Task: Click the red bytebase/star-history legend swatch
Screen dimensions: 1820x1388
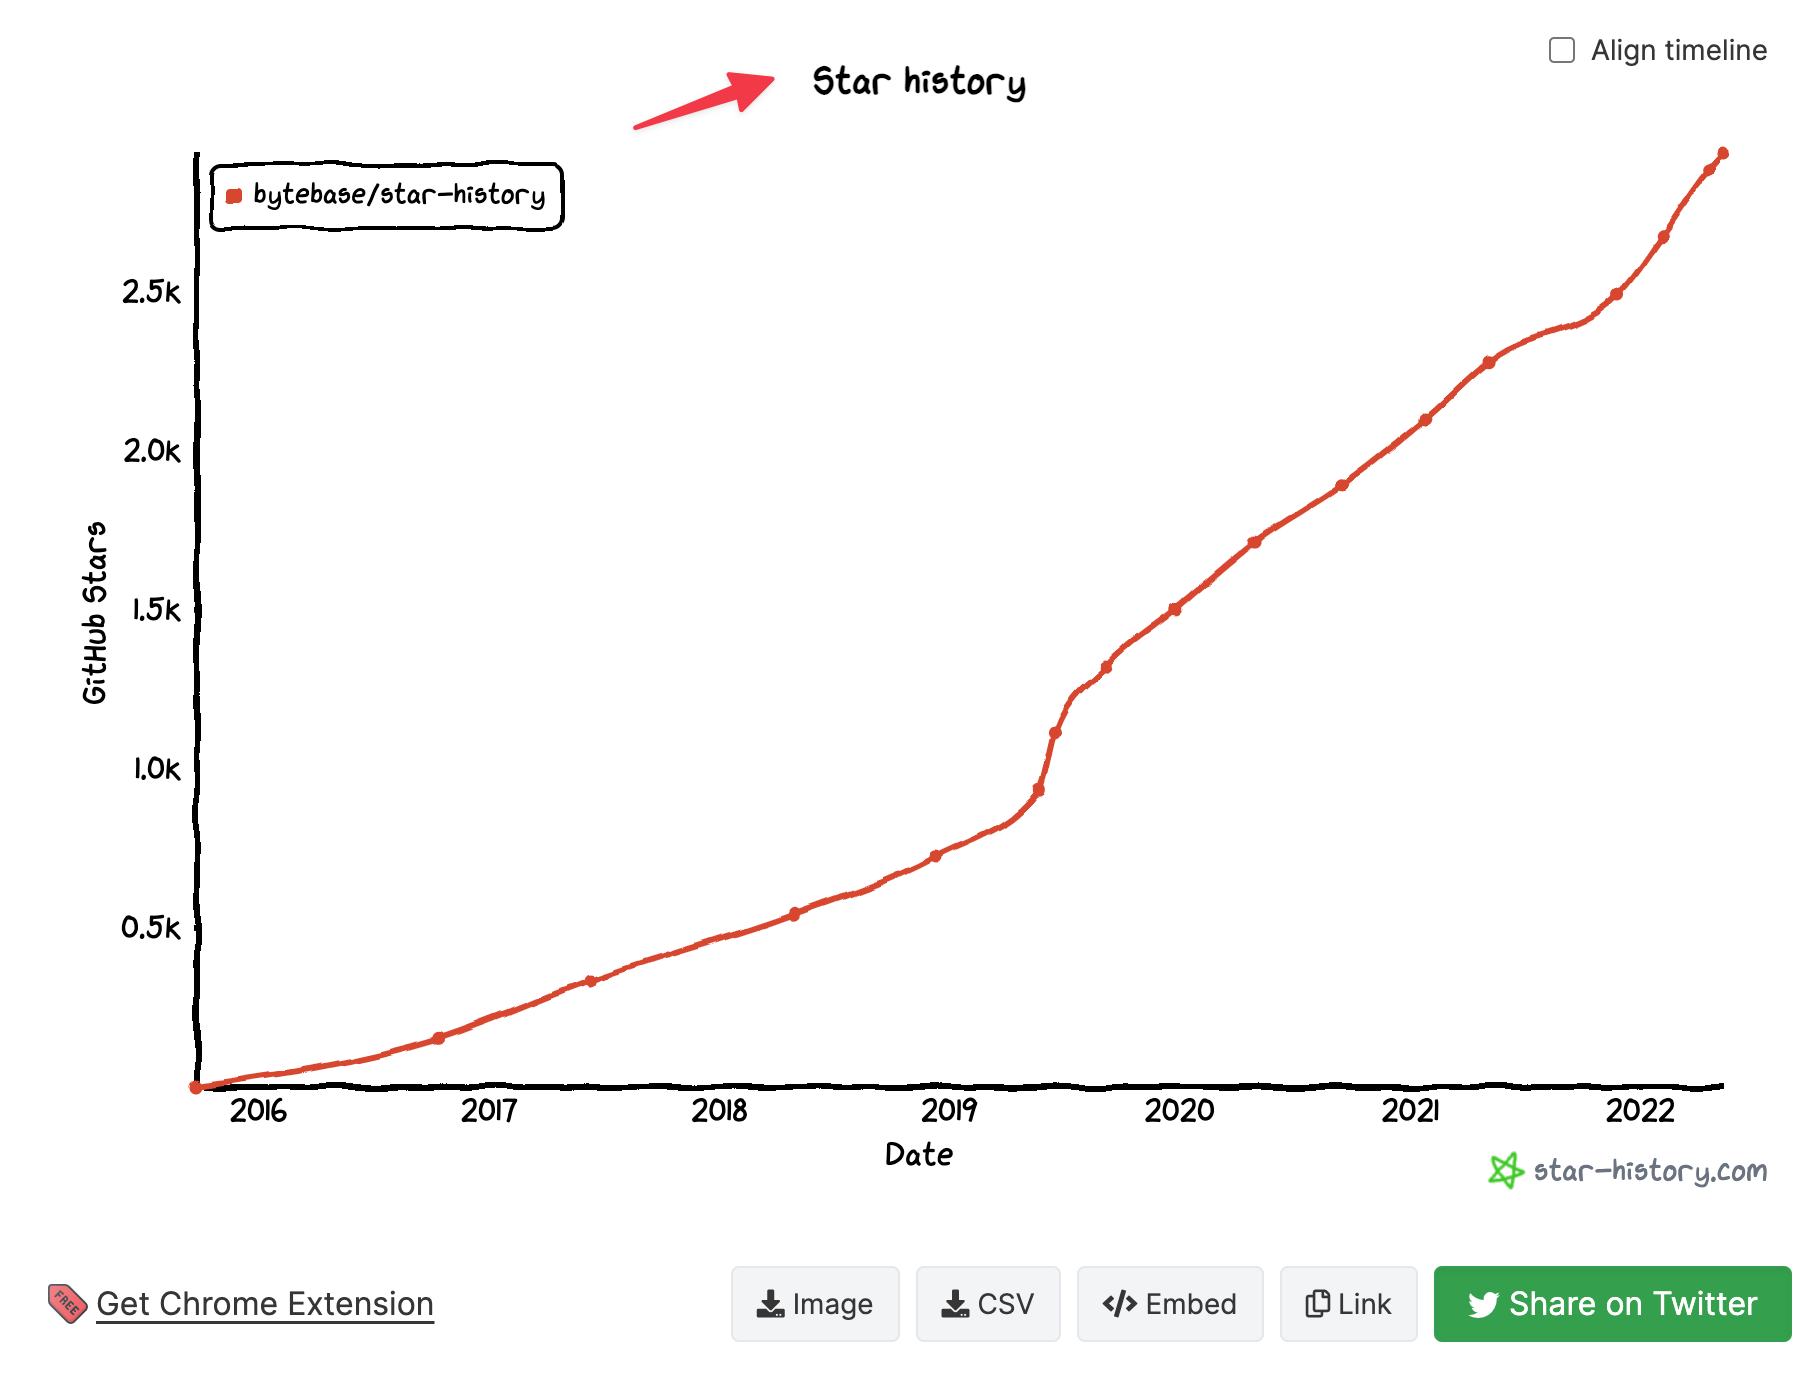Action: point(234,196)
